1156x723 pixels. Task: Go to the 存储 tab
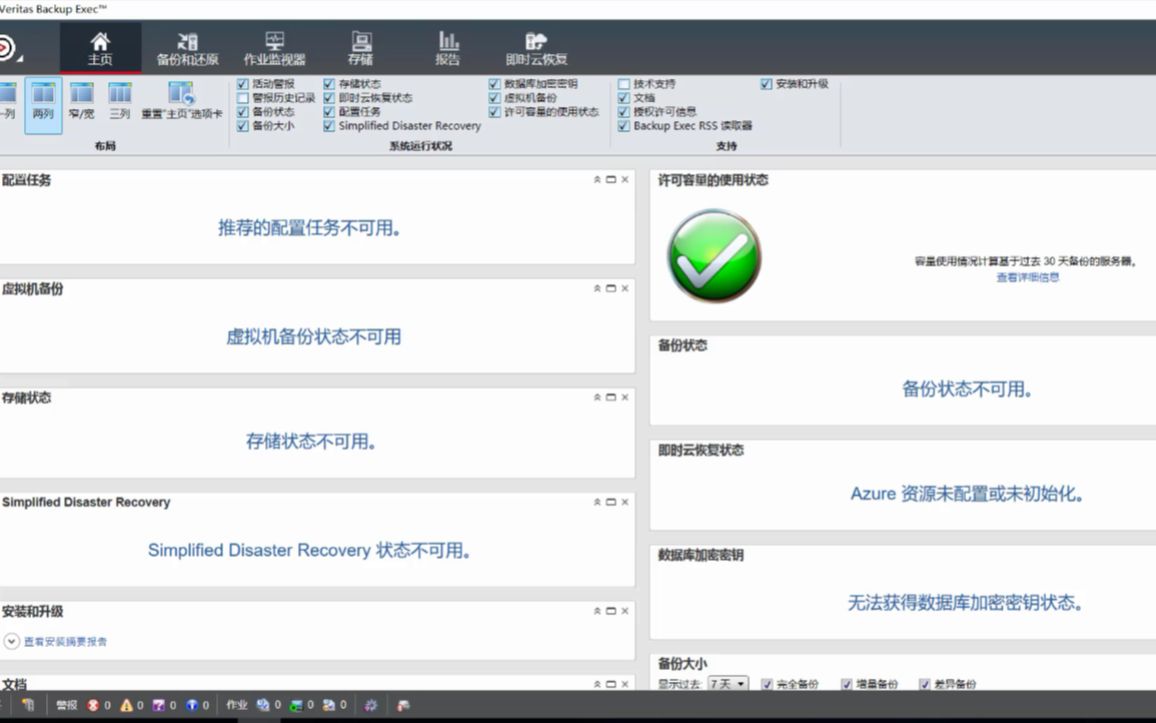point(361,49)
